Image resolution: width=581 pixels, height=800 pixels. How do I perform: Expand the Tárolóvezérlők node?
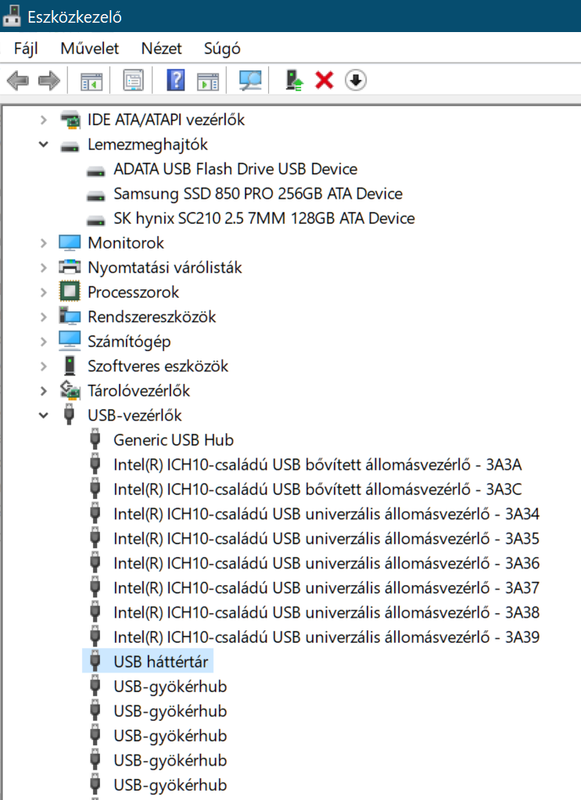(44, 391)
